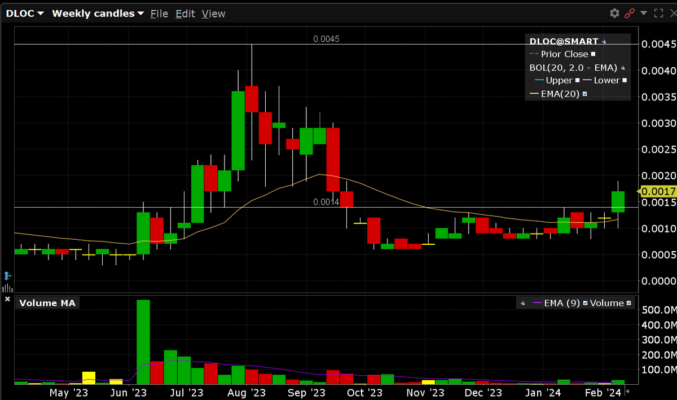Click the red chain link grouping icon
This screenshot has height=400, width=677.
[630, 13]
